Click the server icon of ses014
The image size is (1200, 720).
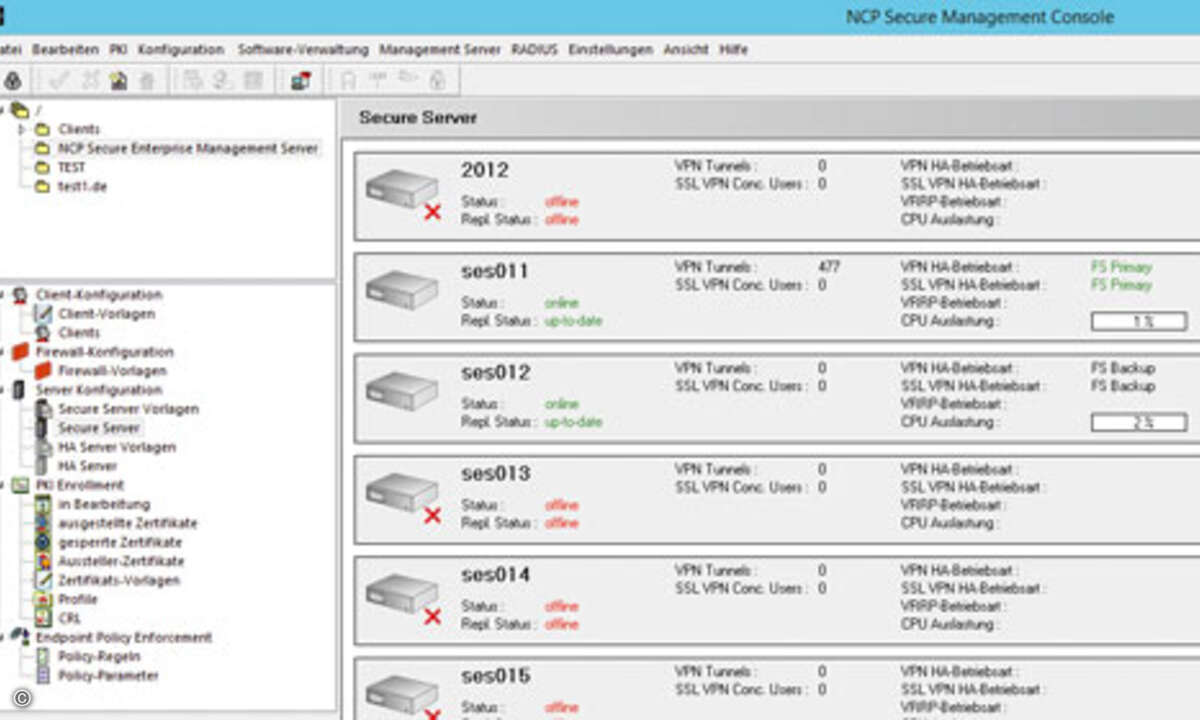402,596
